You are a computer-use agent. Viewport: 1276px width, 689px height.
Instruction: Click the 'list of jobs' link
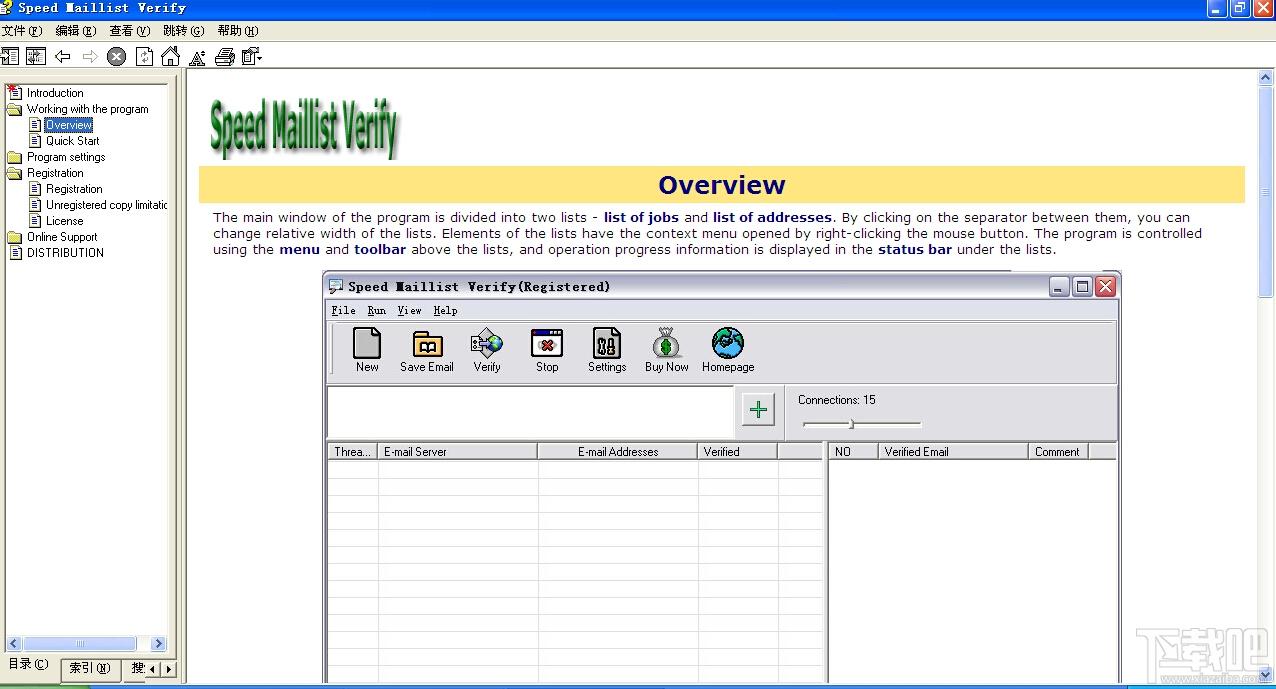pyautogui.click(x=641, y=217)
